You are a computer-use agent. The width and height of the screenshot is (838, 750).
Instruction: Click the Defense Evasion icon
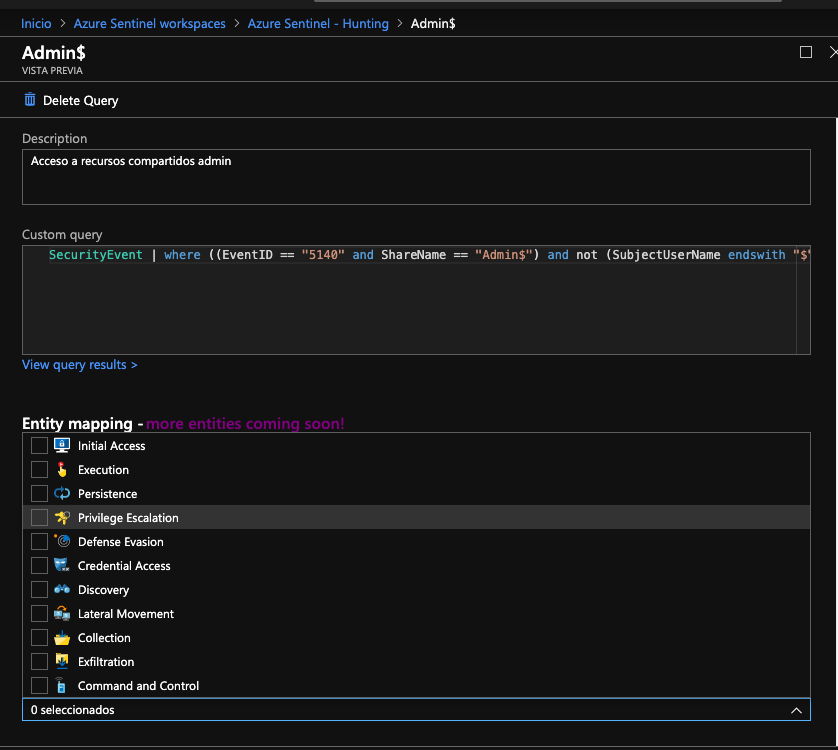click(x=62, y=542)
